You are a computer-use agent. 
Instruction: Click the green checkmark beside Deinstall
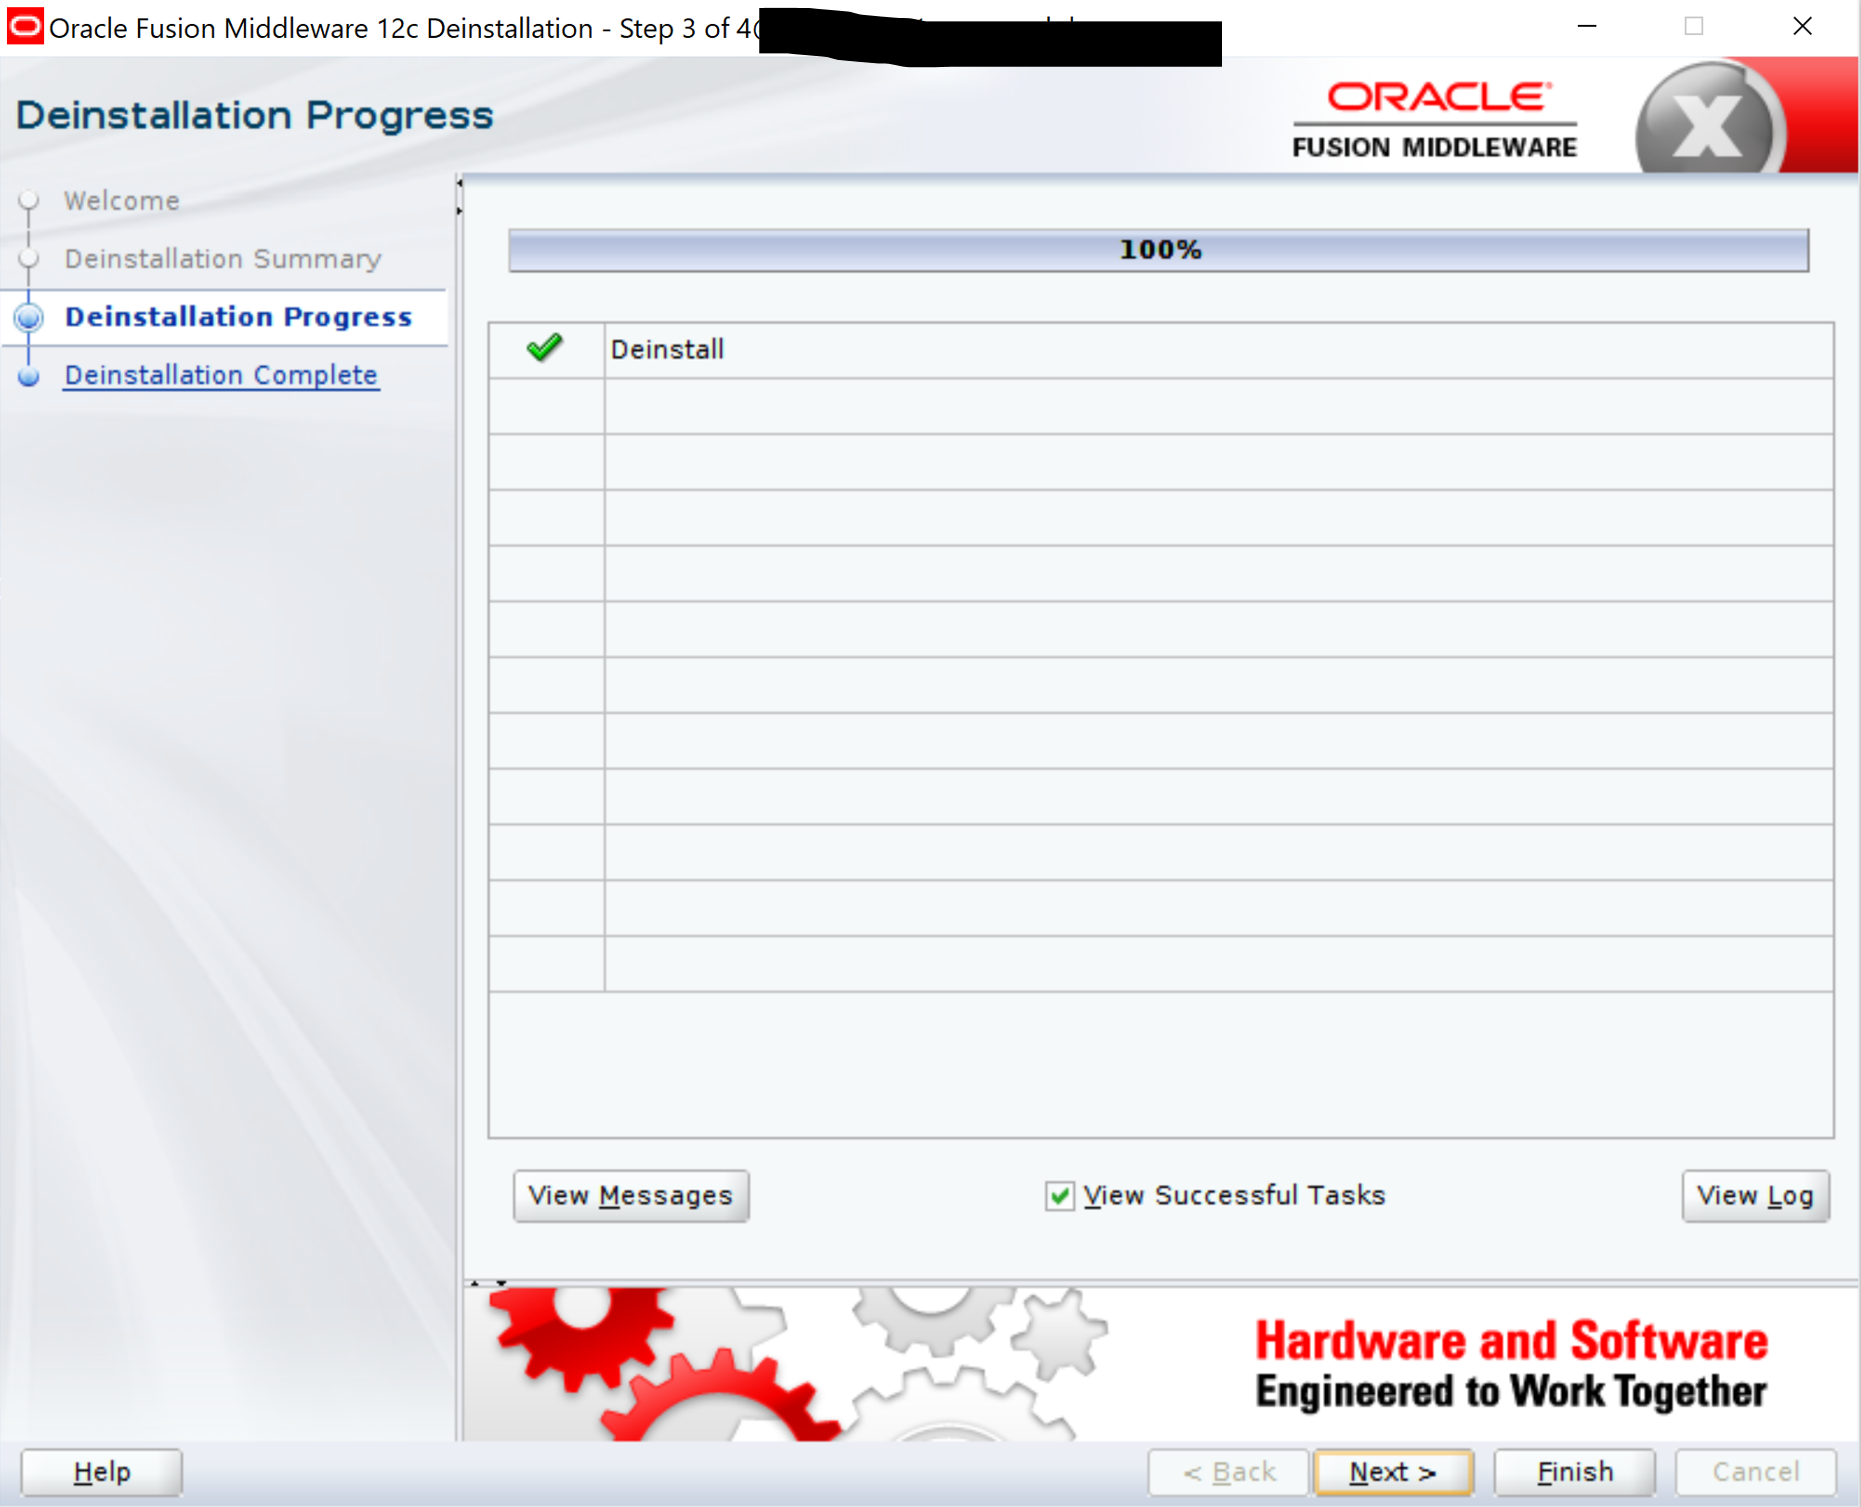pos(545,348)
